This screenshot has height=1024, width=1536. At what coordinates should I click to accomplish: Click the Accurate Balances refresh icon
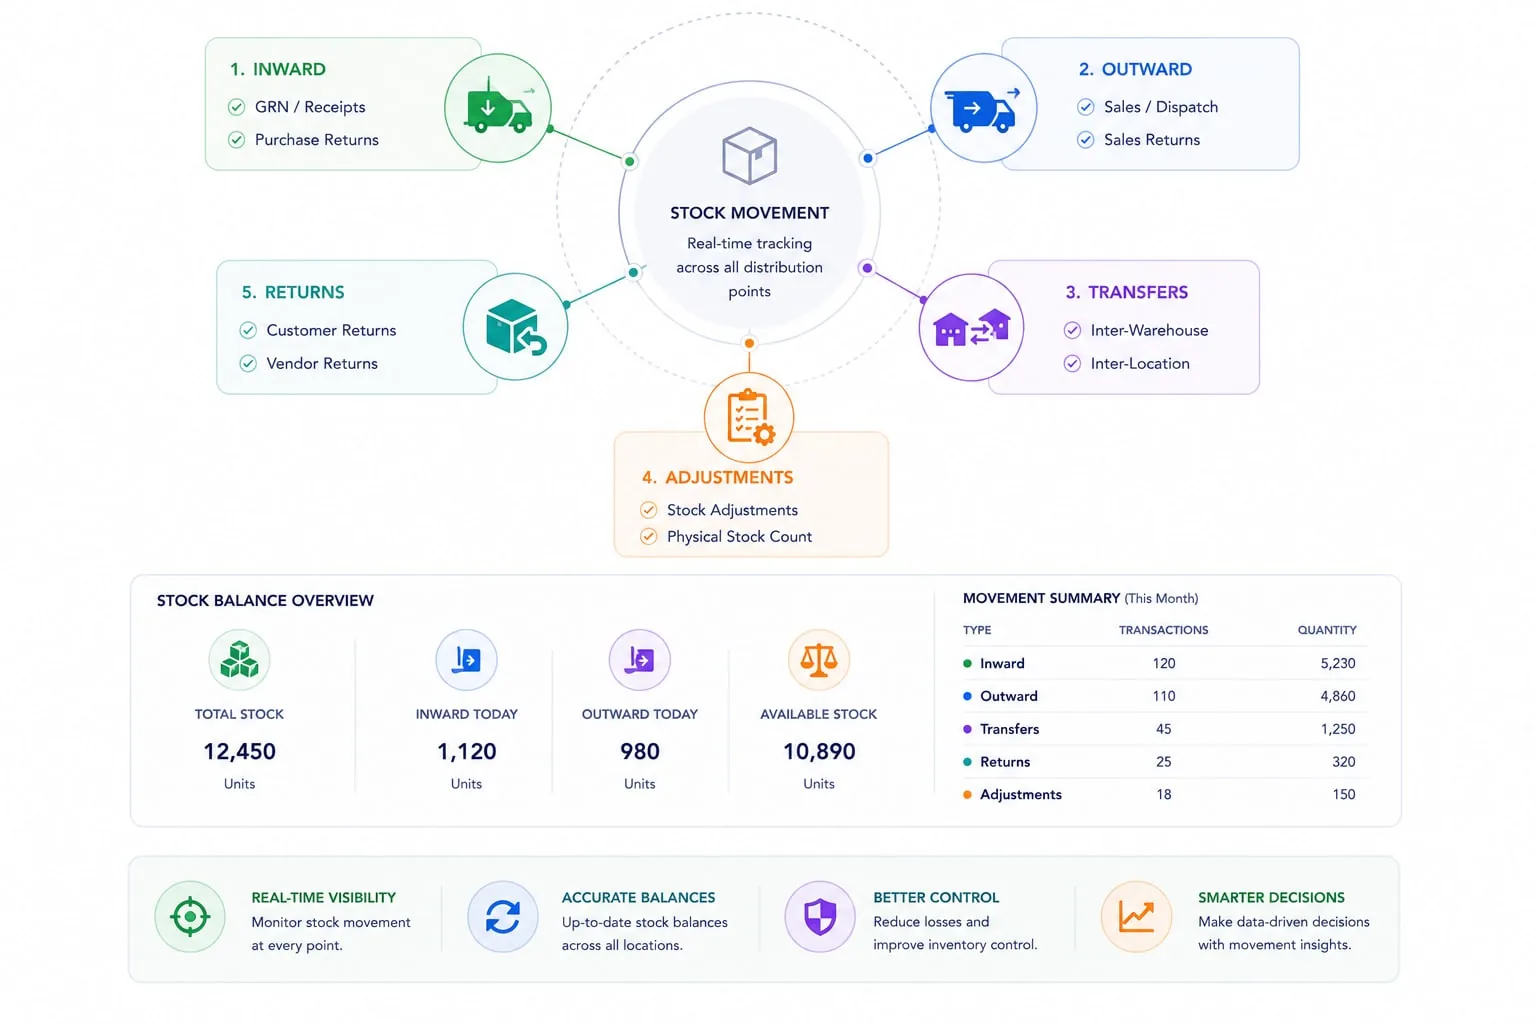pos(503,916)
